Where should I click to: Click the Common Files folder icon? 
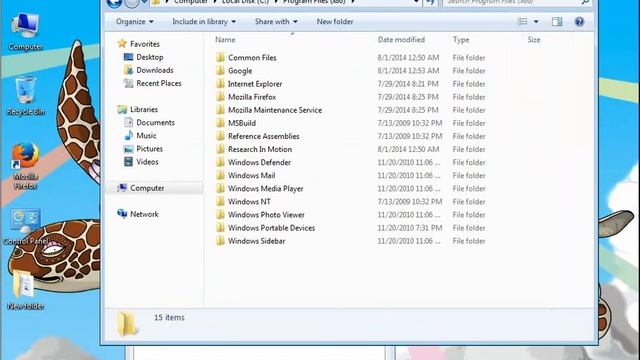220,57
